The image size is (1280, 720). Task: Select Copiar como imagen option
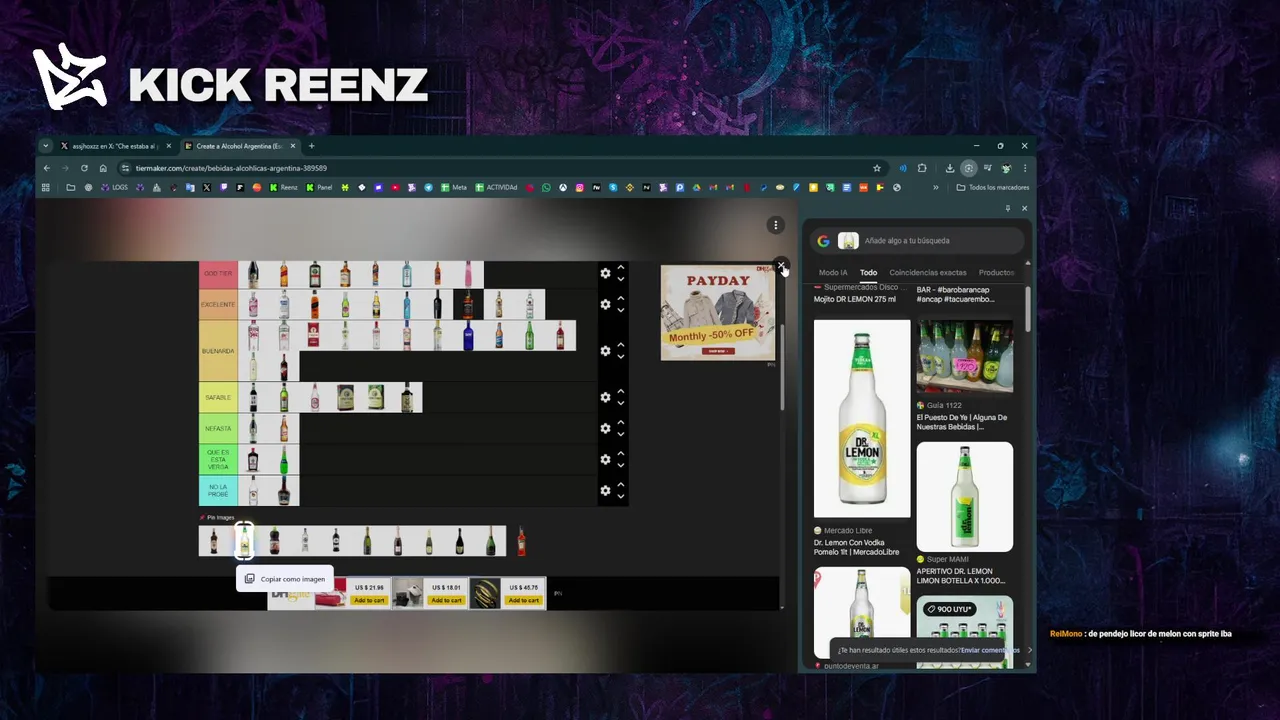[x=285, y=579]
